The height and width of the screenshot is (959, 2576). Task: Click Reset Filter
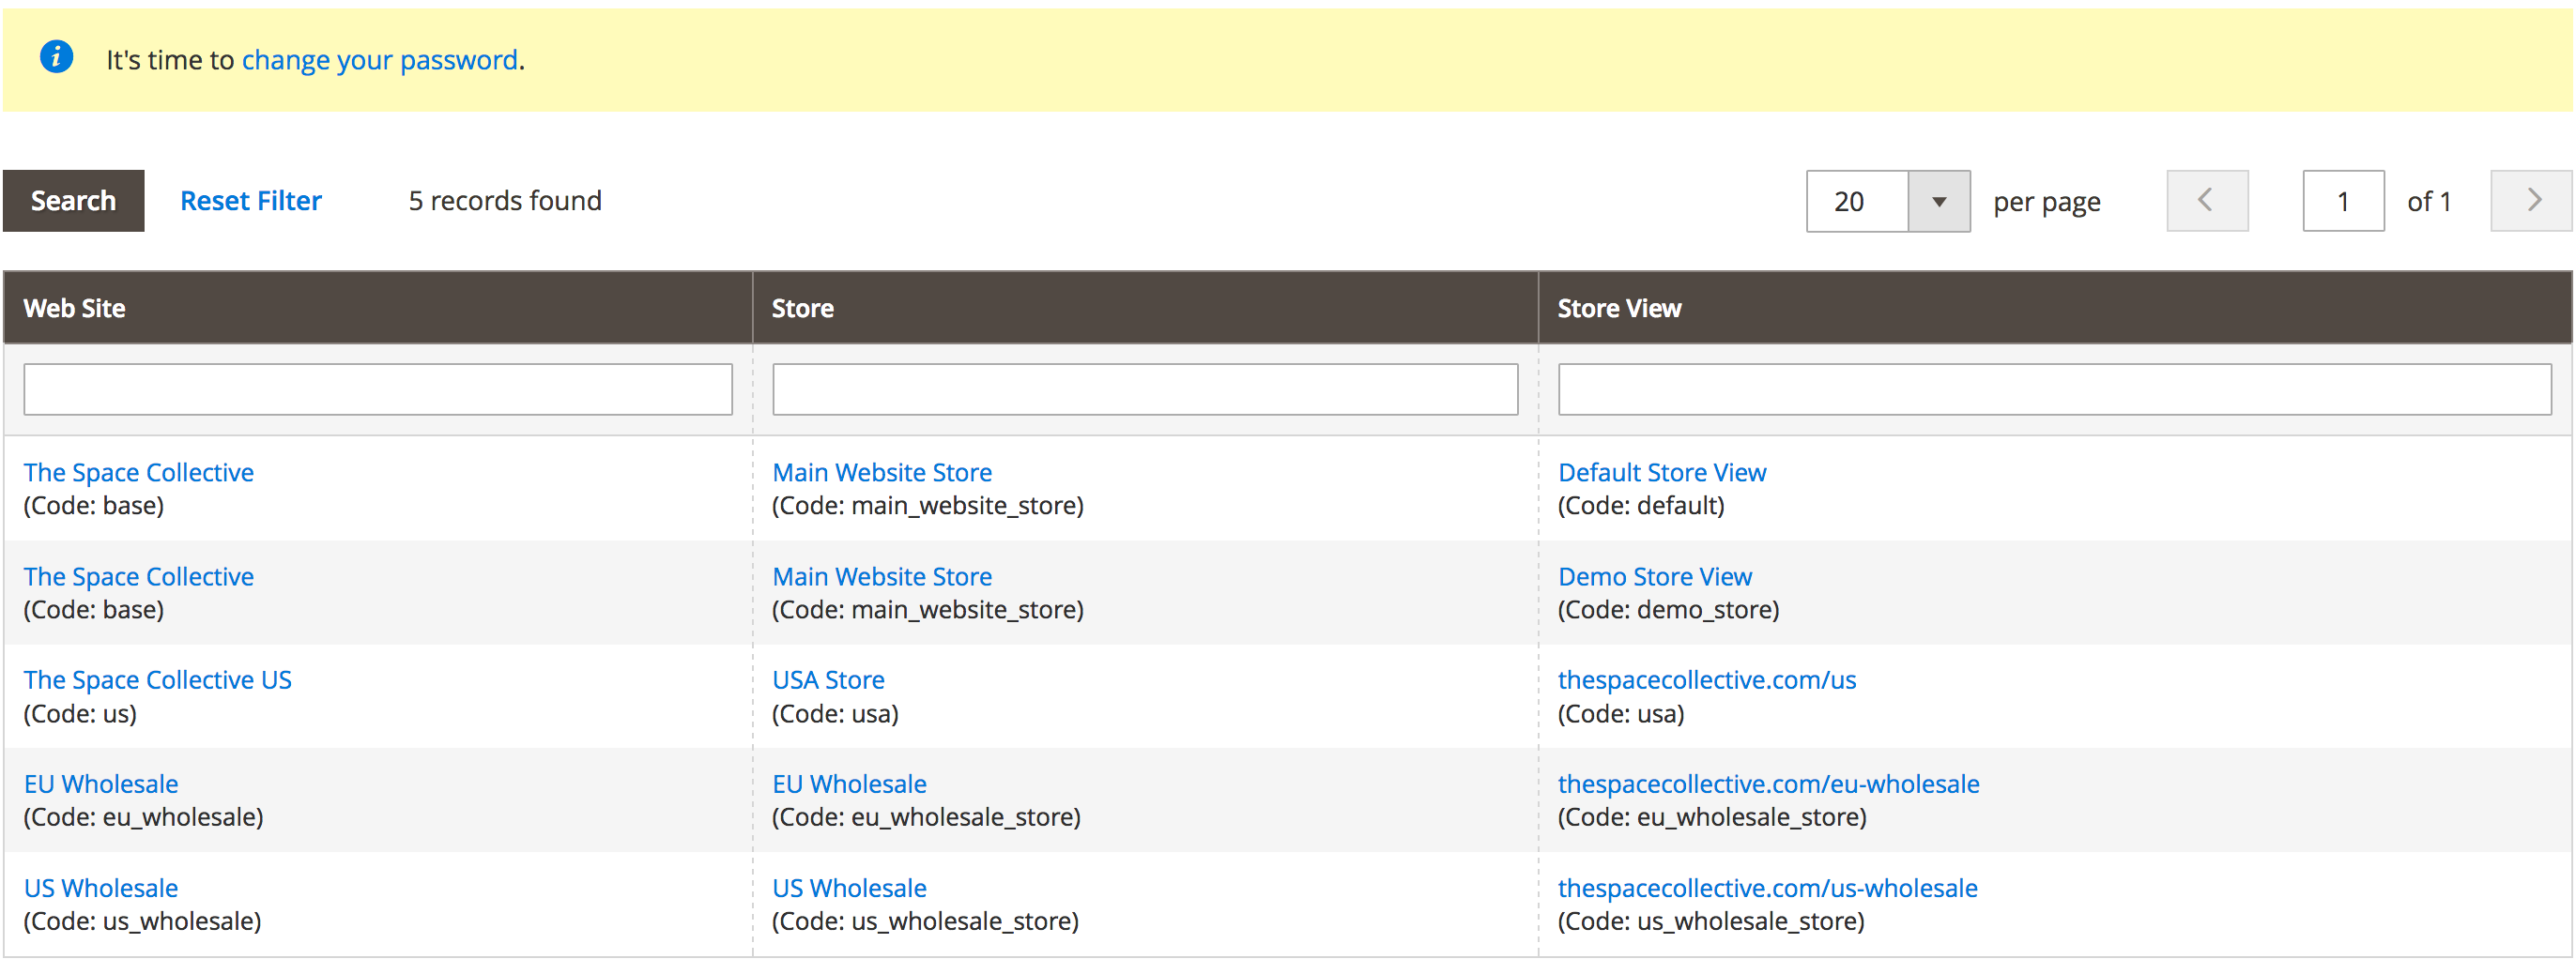250,200
